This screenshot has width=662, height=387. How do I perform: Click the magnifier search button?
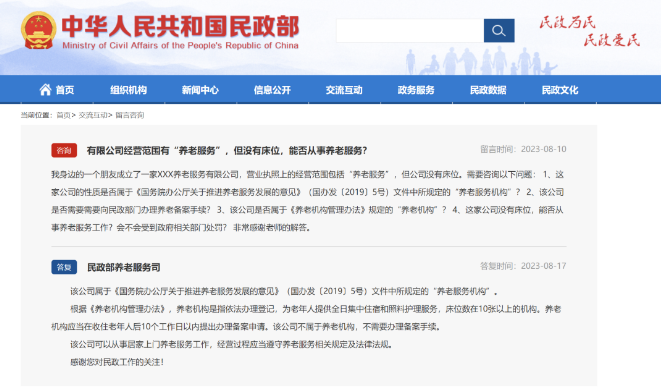[x=499, y=30]
